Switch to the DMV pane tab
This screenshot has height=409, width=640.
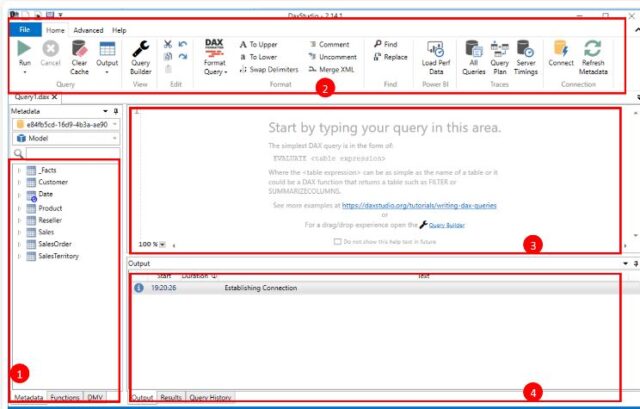tap(95, 397)
